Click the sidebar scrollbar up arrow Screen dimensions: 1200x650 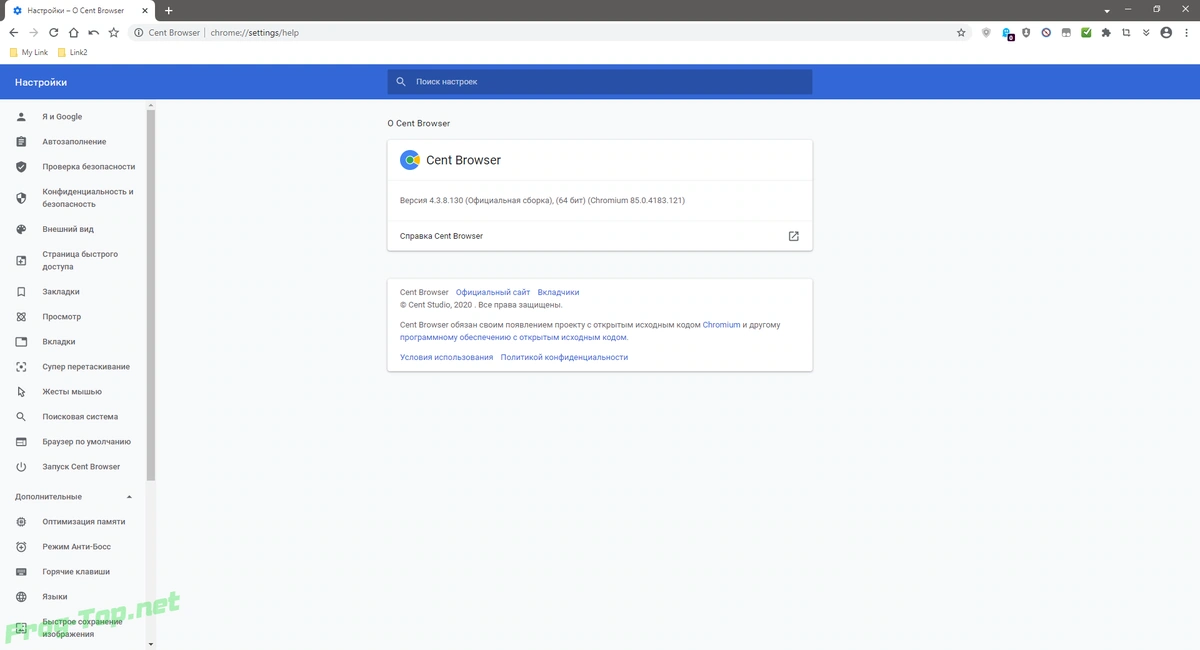click(151, 104)
